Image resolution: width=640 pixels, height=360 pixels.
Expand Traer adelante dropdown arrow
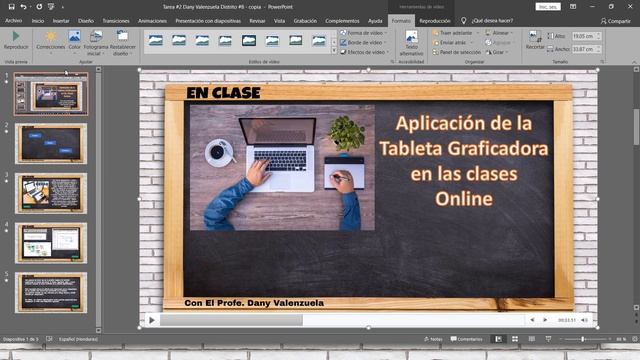point(478,33)
